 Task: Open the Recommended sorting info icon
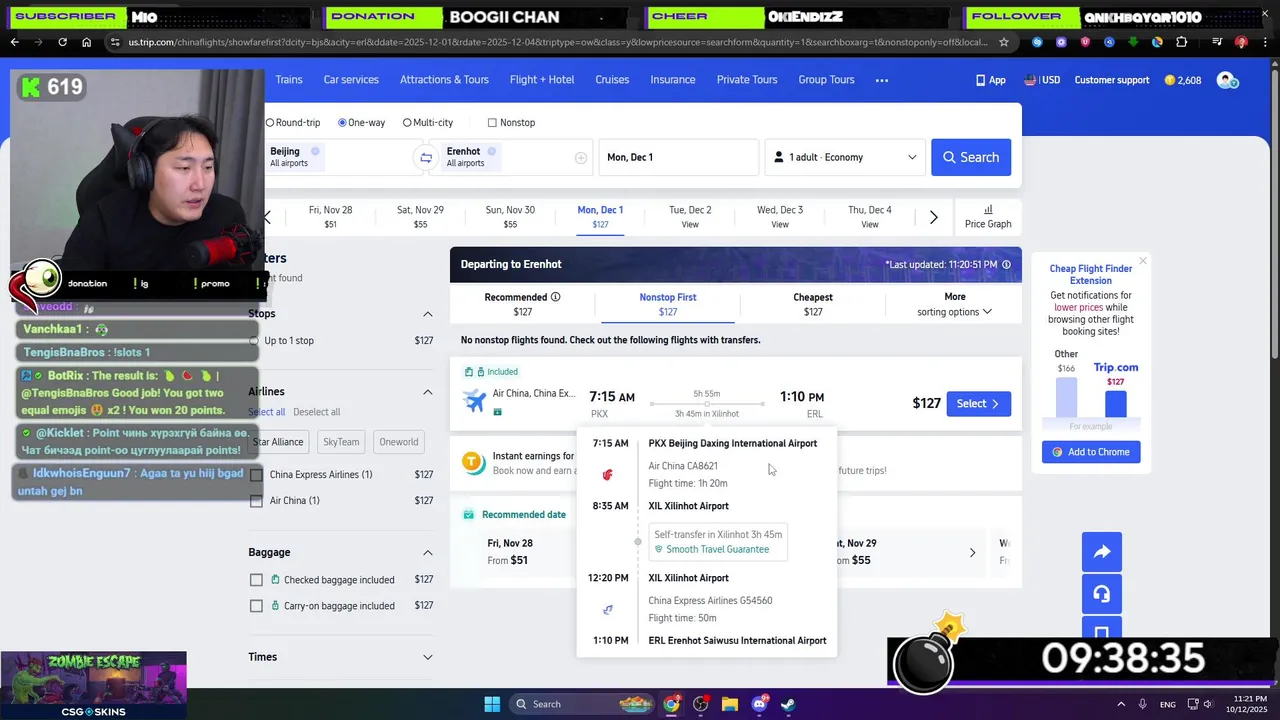point(555,297)
